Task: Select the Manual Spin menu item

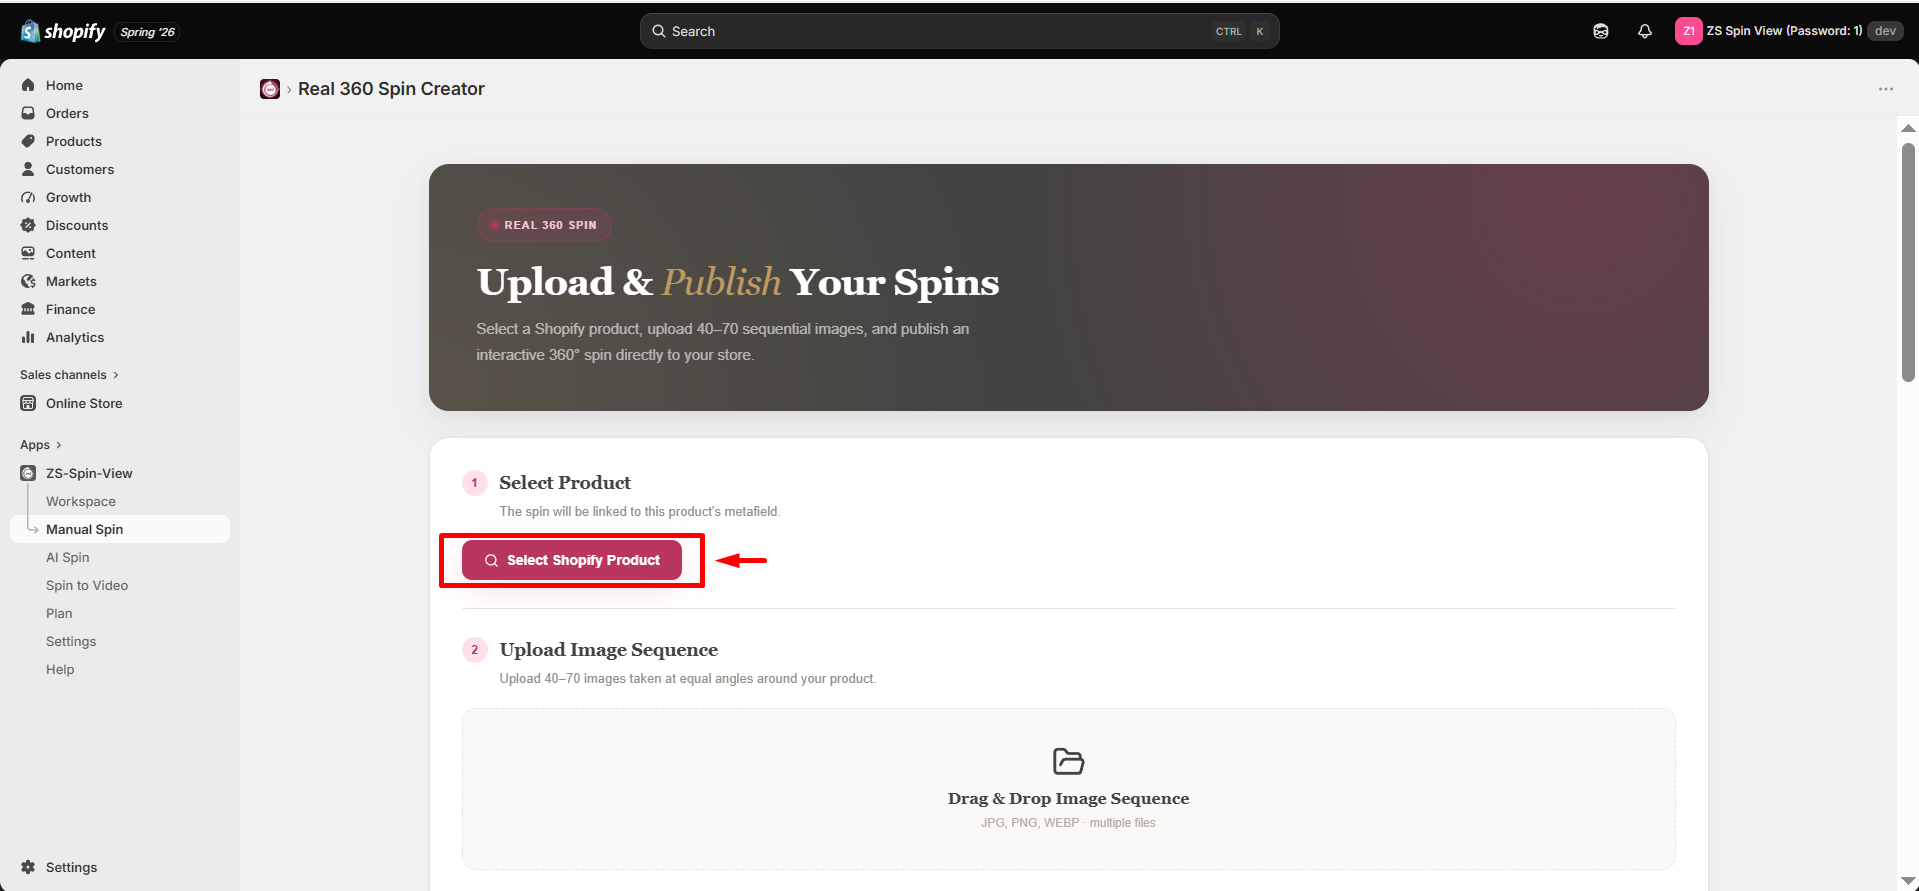Action: coord(120,529)
